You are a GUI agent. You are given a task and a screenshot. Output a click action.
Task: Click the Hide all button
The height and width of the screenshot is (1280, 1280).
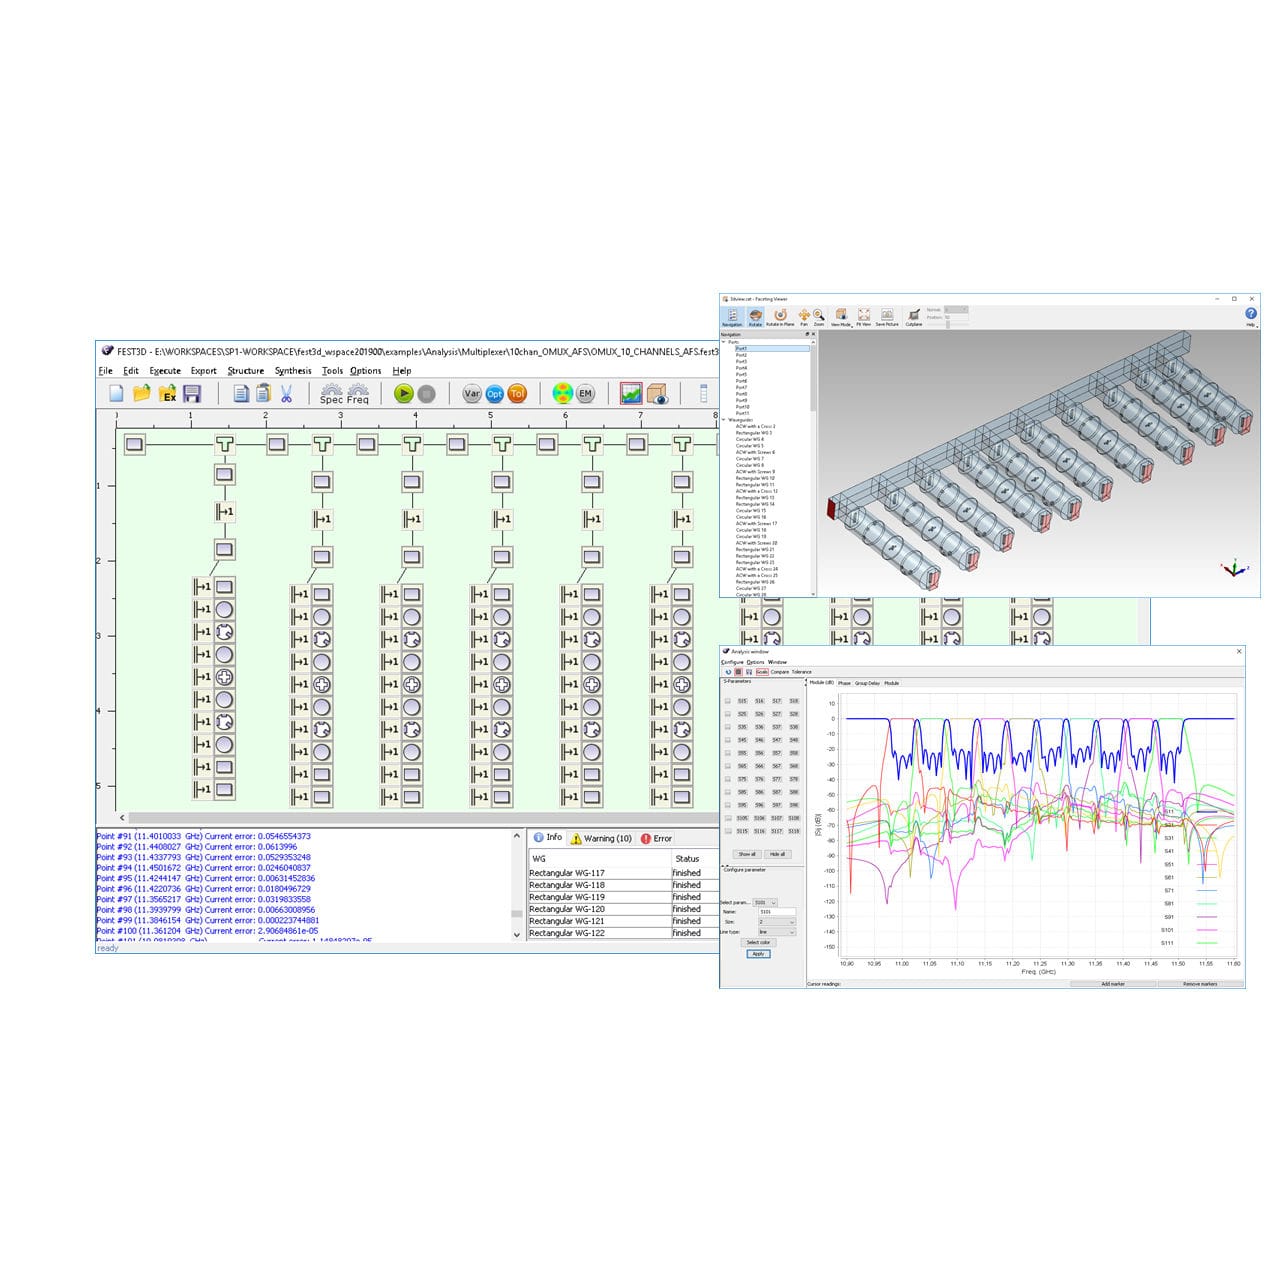pos(778,854)
